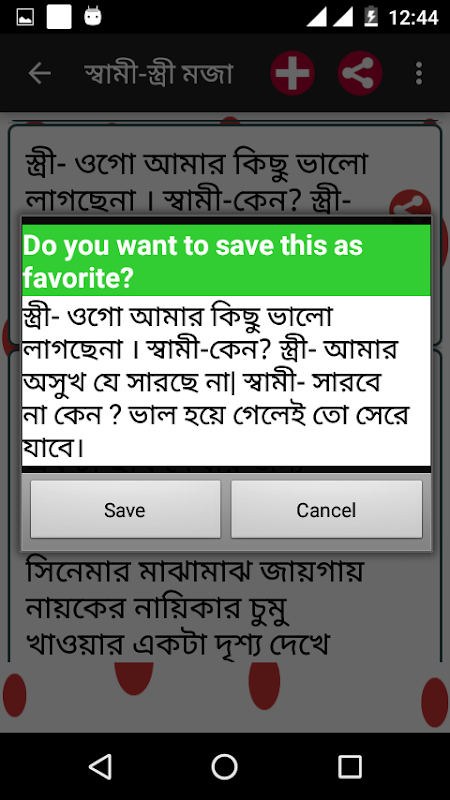Tap the green 'save this as favorite' header
Viewport: 450px width, 800px height.
point(226,261)
